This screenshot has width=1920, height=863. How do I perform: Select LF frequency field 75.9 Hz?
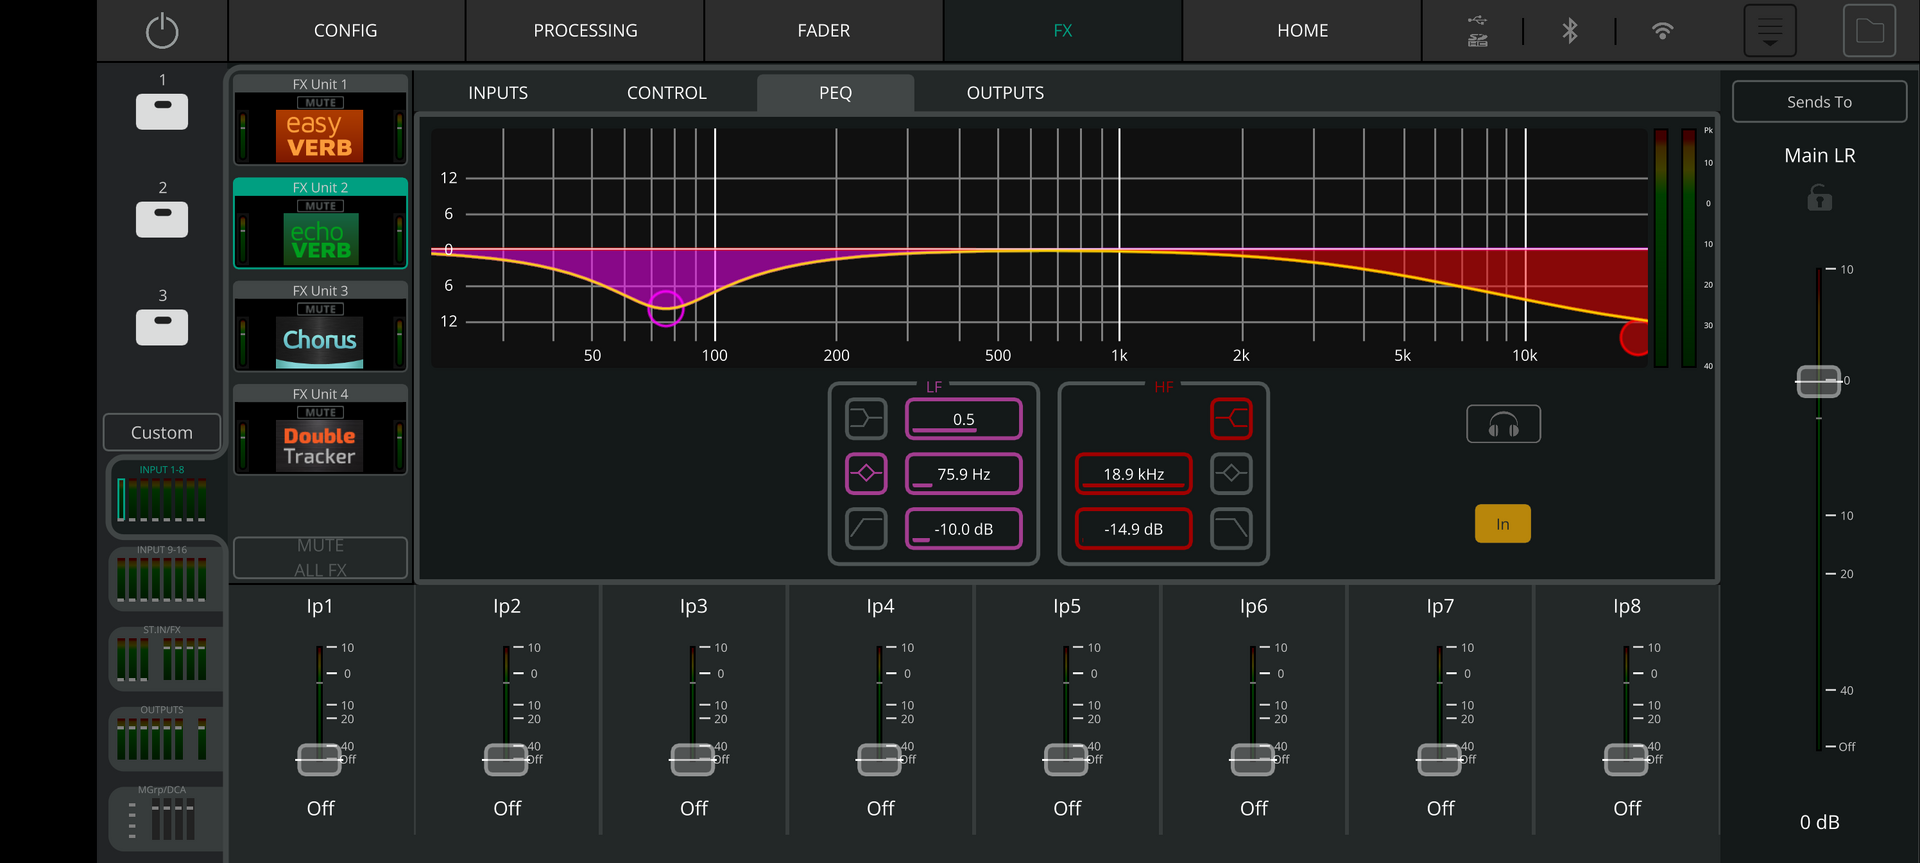[964, 474]
